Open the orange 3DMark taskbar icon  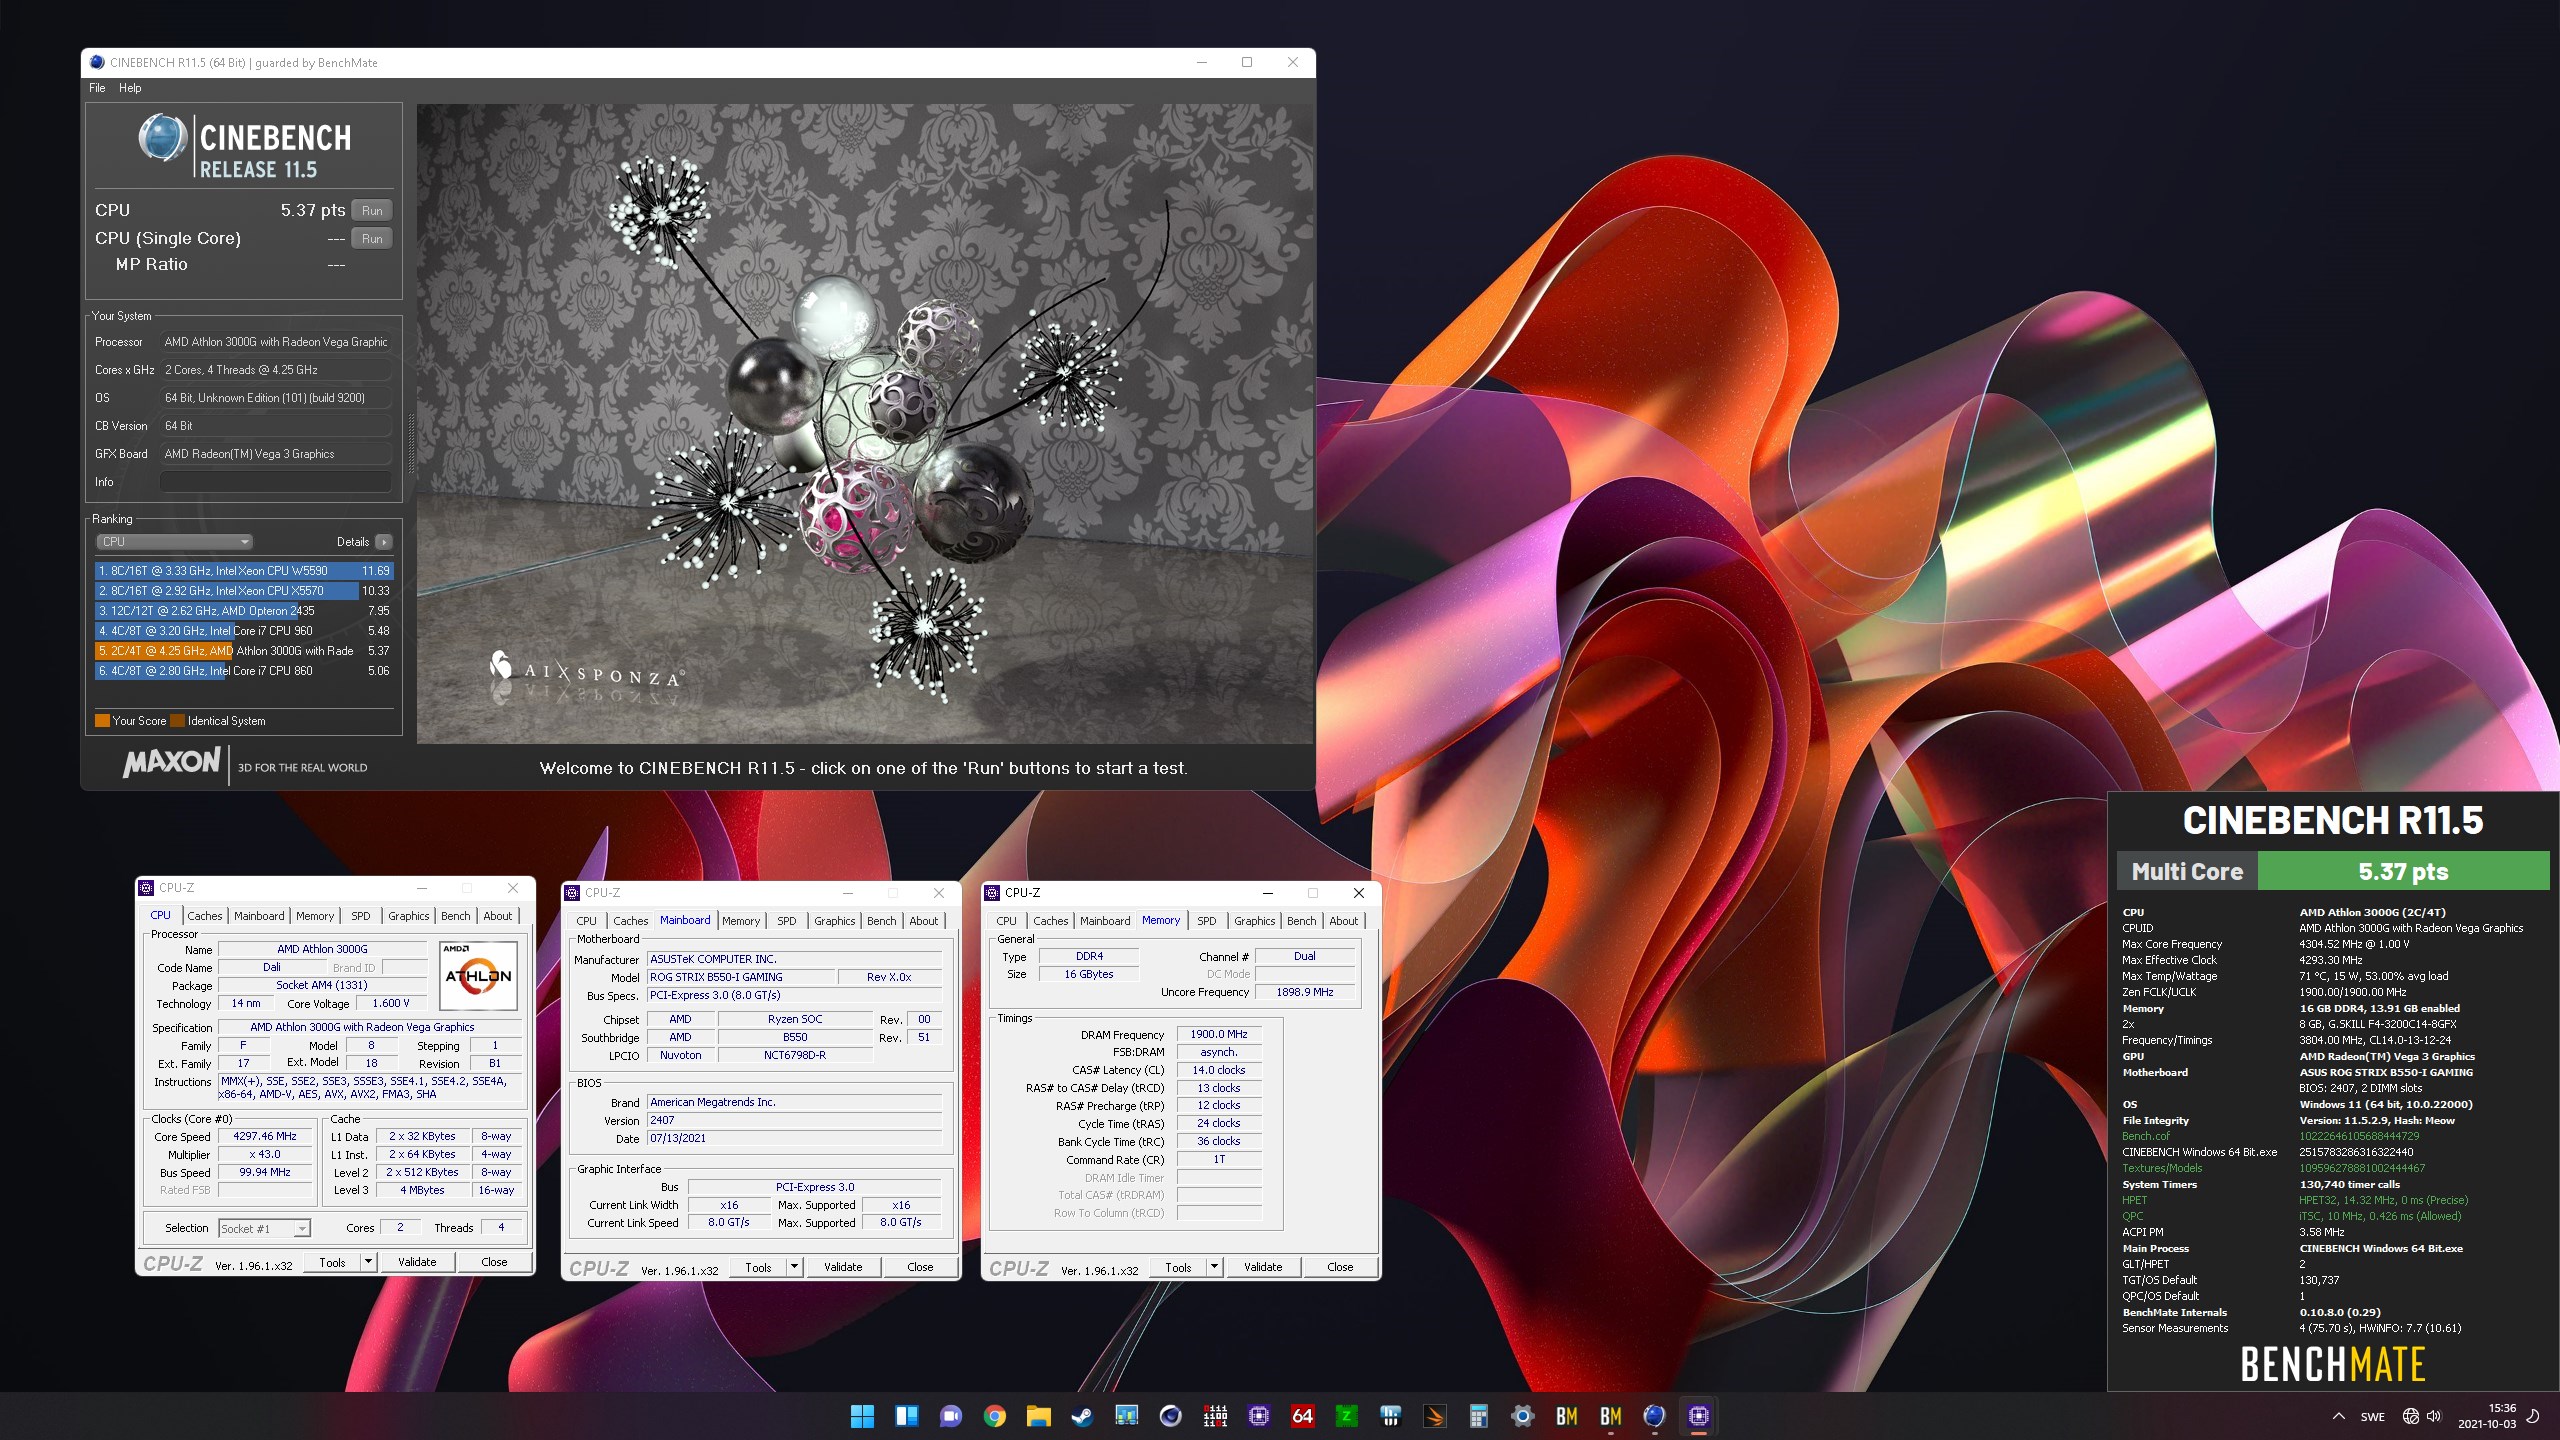click(1435, 1416)
